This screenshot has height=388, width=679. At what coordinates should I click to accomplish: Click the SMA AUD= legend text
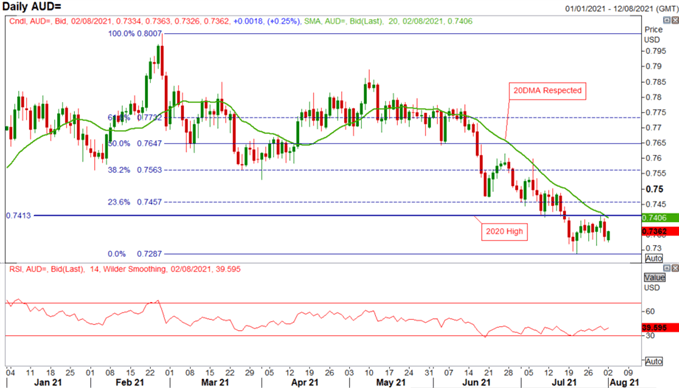[388, 21]
